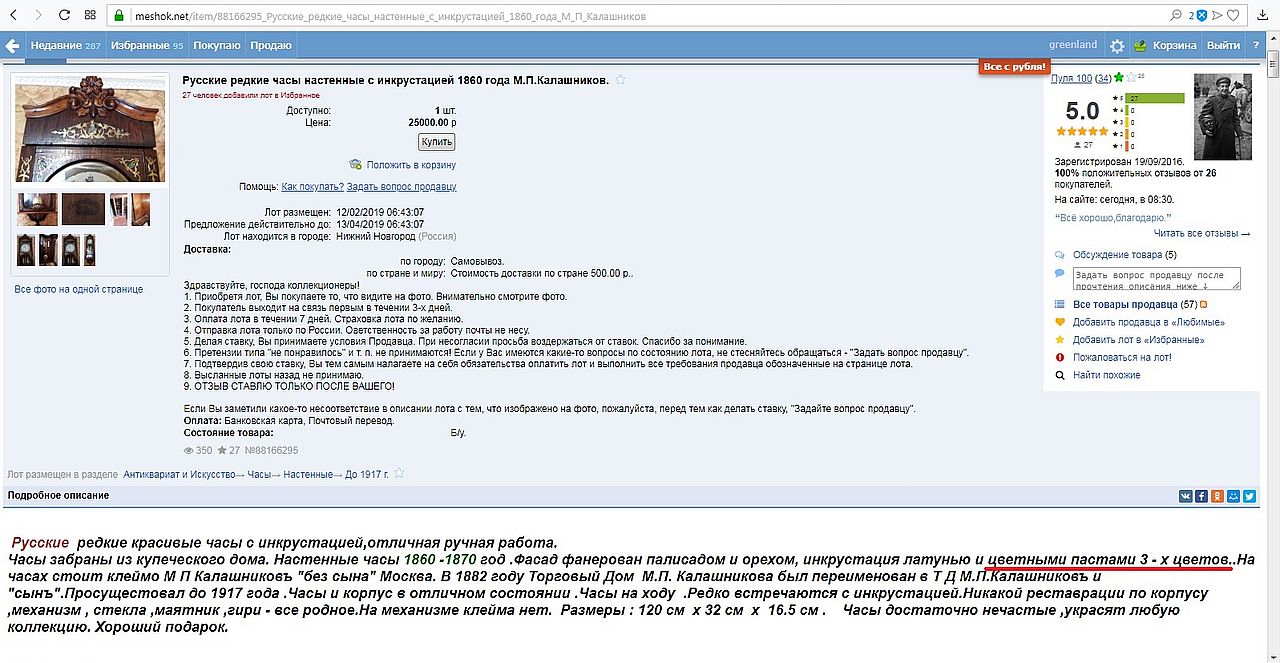Click the seller question text field
Image resolution: width=1280 pixels, height=663 pixels.
point(1156,278)
